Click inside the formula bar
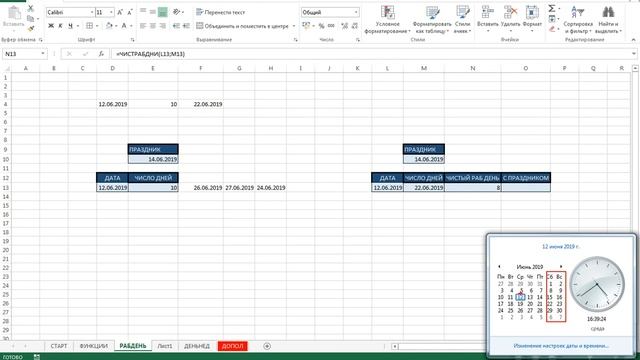 point(371,54)
